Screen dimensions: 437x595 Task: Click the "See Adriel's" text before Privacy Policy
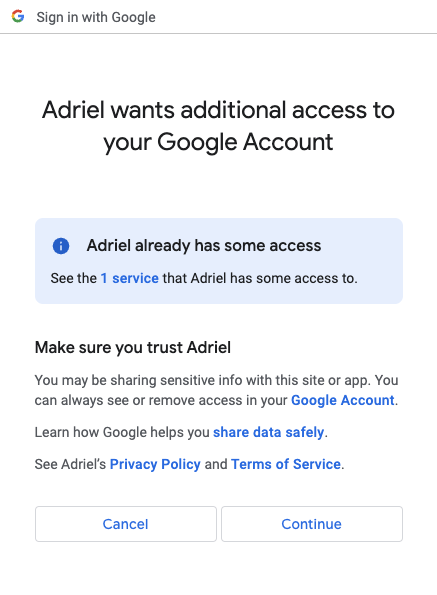point(70,464)
